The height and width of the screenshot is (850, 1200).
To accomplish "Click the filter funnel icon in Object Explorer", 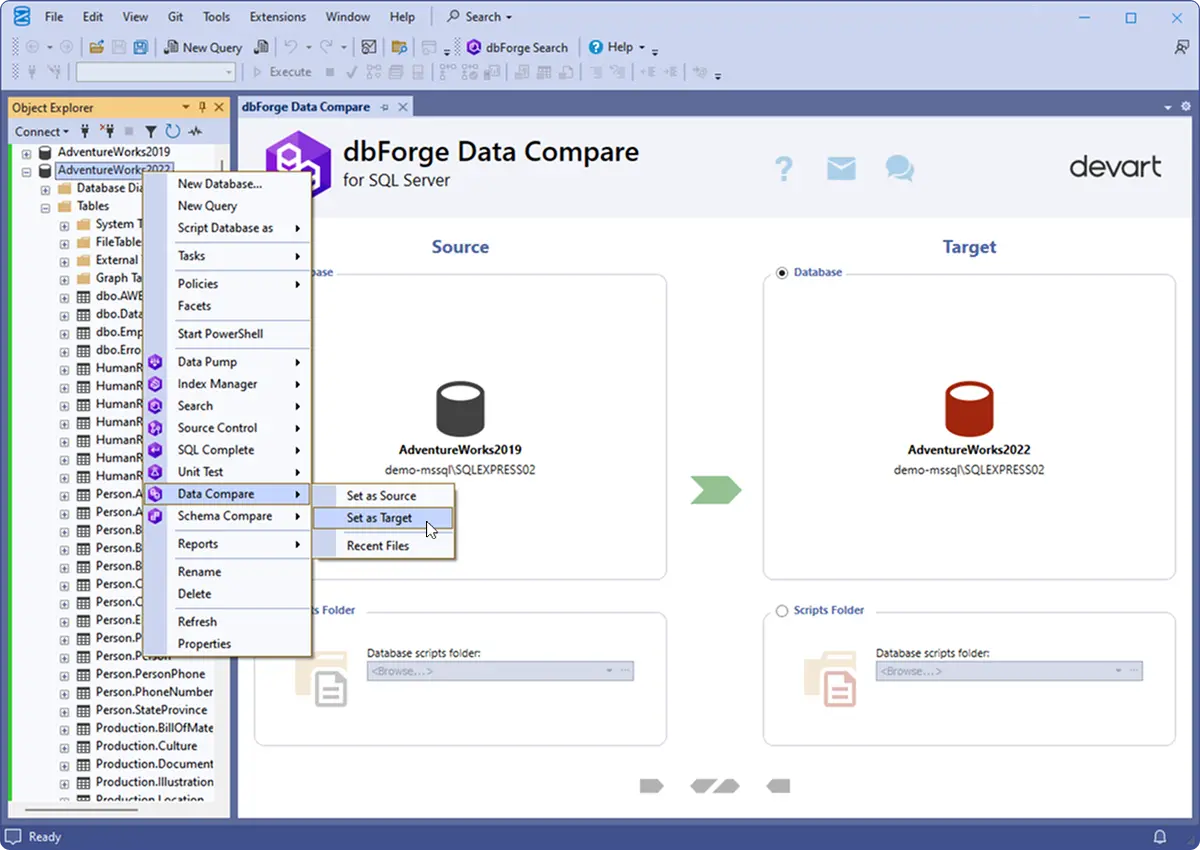I will (150, 131).
